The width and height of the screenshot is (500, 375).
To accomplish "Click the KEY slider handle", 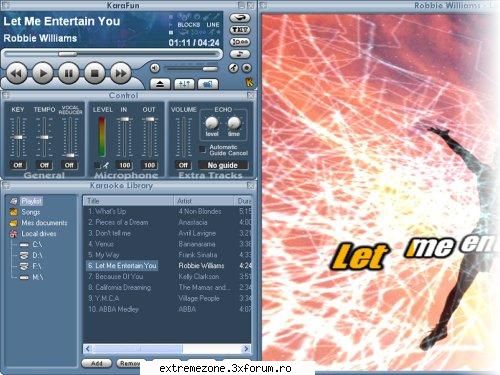I will [18, 137].
